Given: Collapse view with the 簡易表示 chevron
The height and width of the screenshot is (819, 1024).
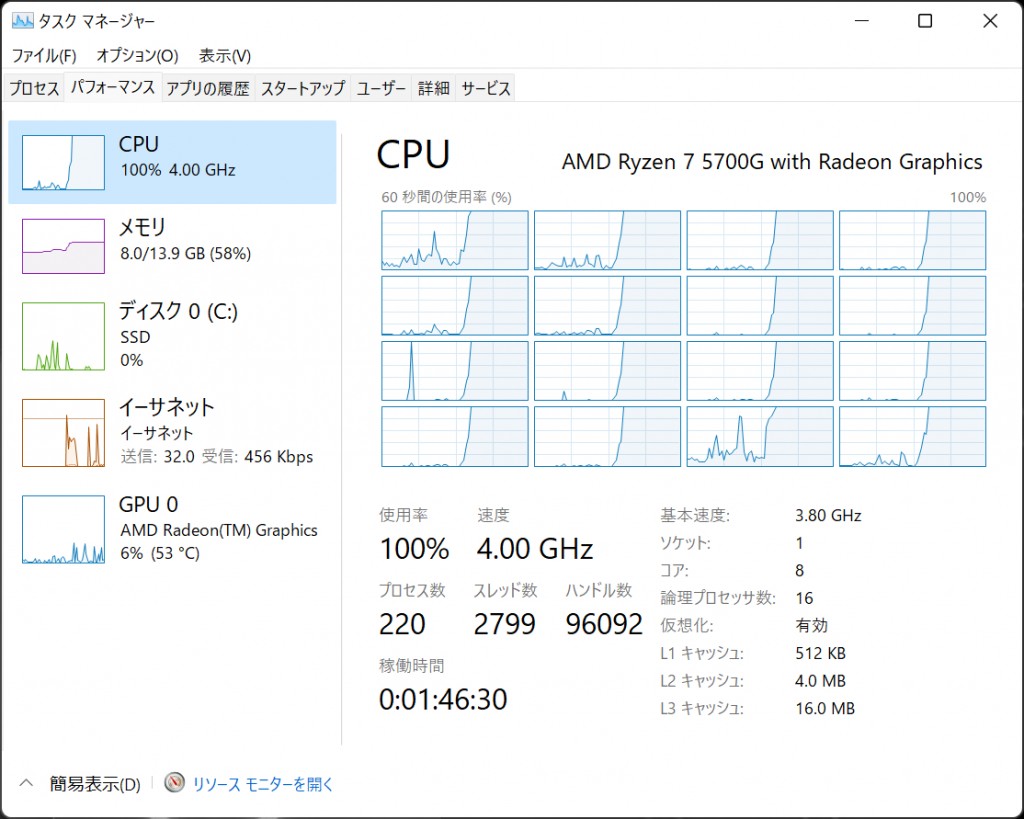Looking at the screenshot, I should point(27,784).
